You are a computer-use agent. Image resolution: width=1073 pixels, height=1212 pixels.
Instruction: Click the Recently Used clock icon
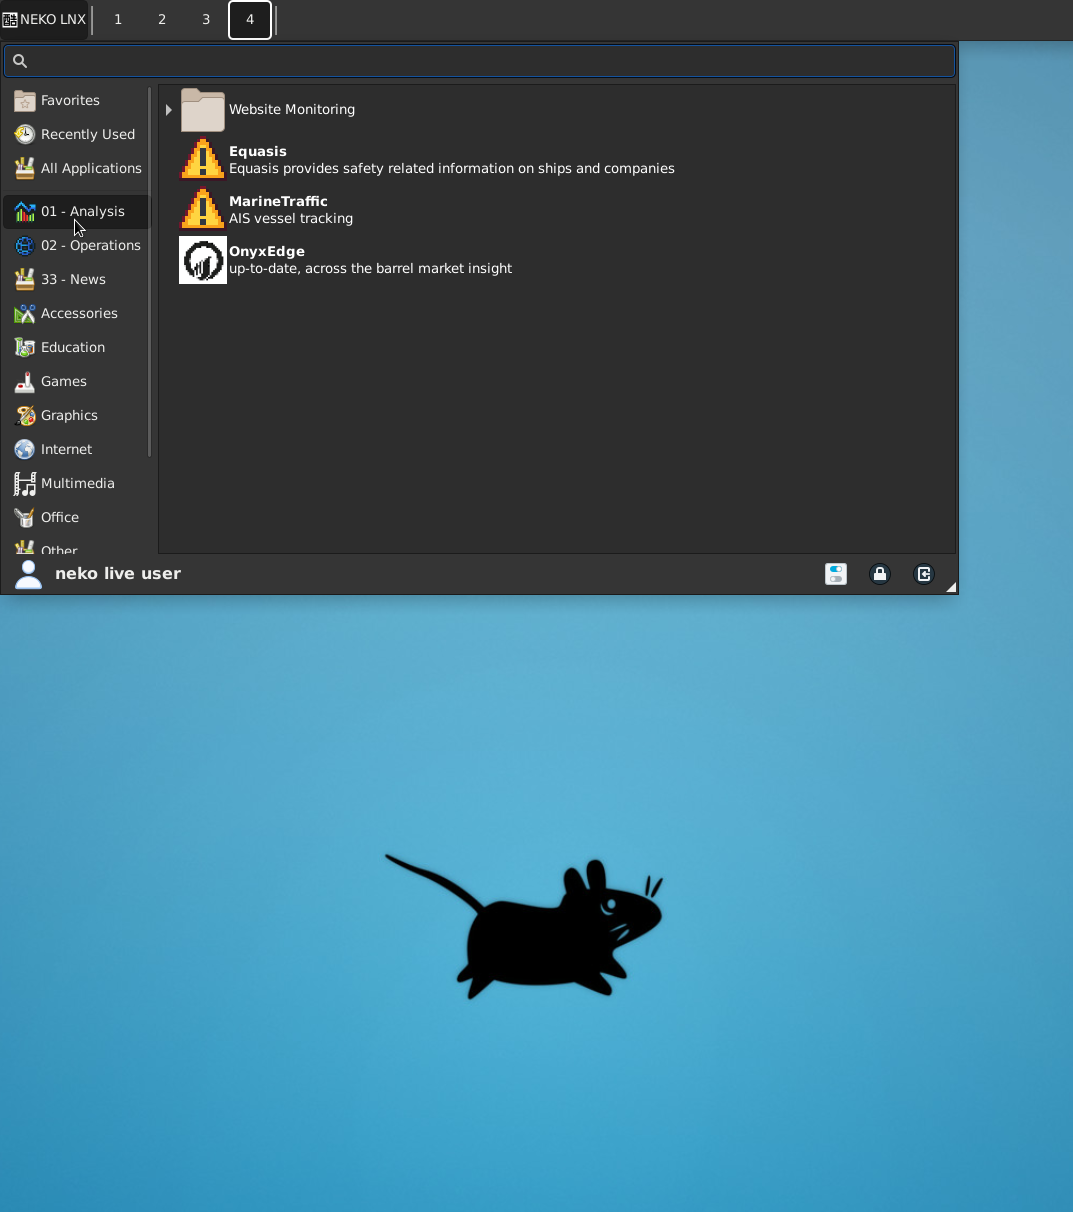click(x=25, y=134)
